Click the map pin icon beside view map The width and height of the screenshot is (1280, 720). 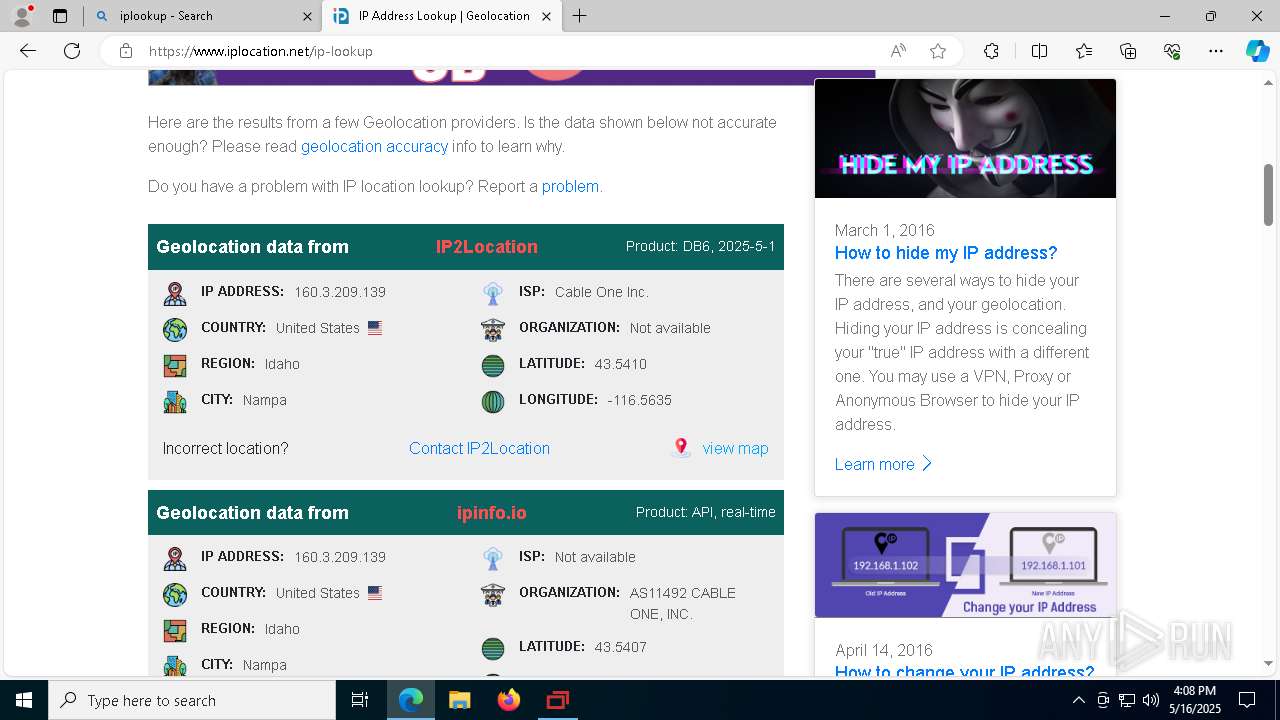click(x=681, y=447)
